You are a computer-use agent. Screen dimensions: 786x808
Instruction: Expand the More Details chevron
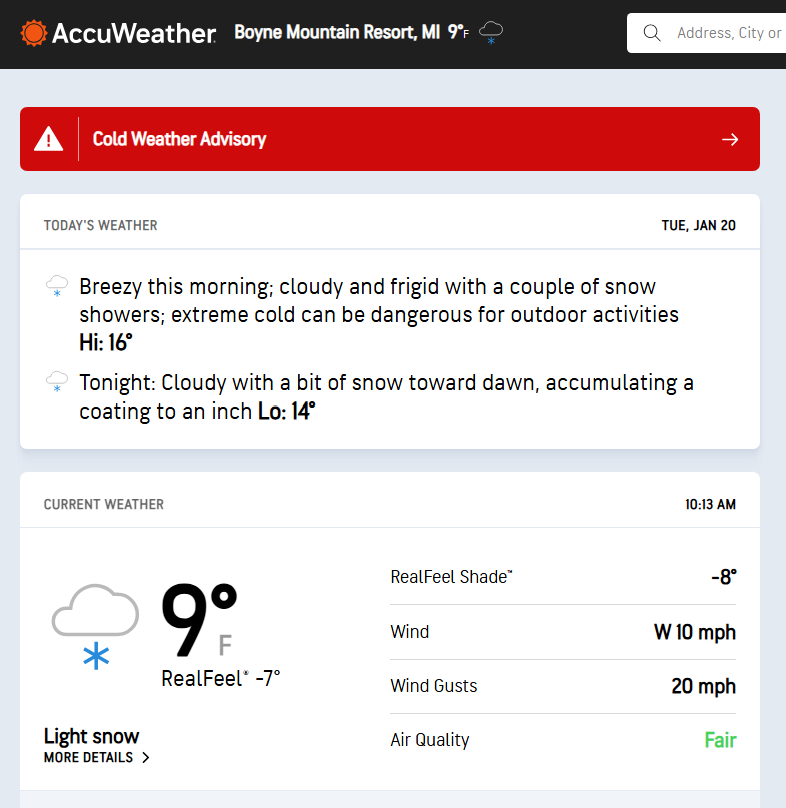tap(146, 758)
